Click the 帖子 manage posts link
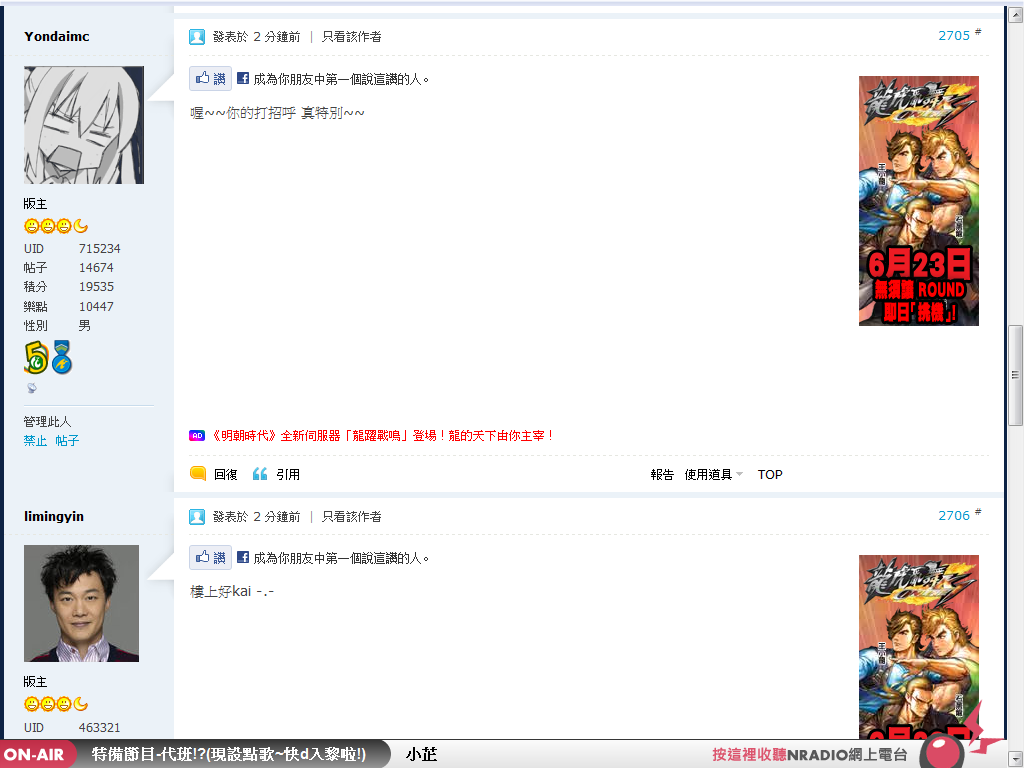The width and height of the screenshot is (1024, 768). click(x=67, y=441)
